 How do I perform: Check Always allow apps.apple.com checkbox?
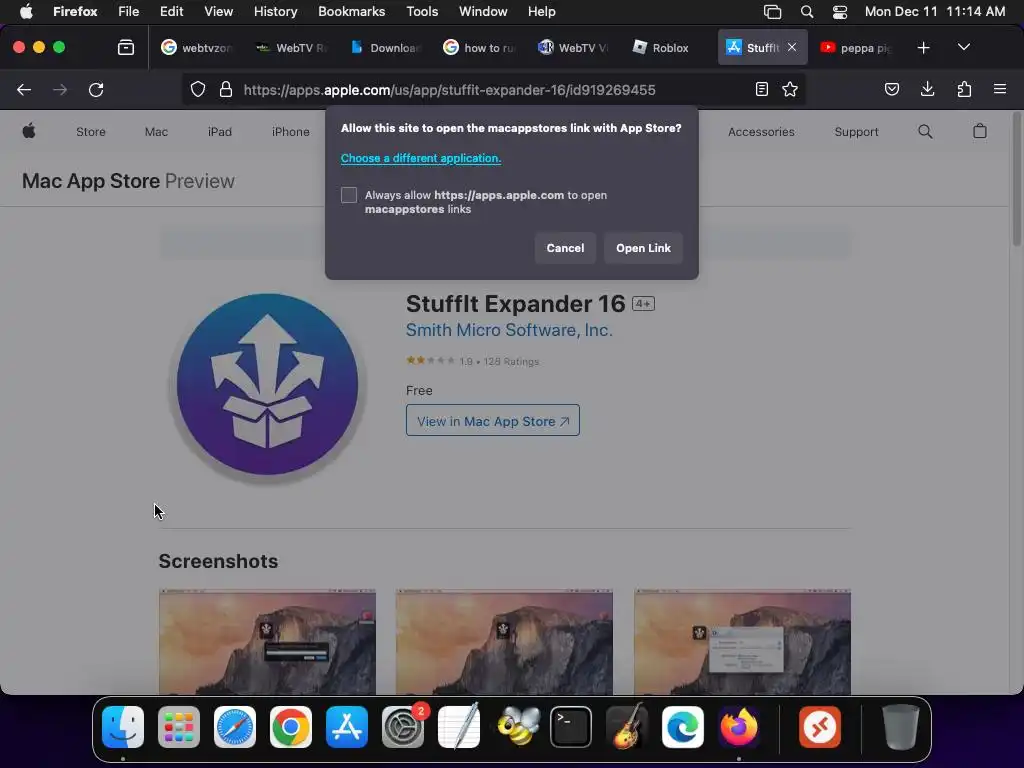pos(349,195)
